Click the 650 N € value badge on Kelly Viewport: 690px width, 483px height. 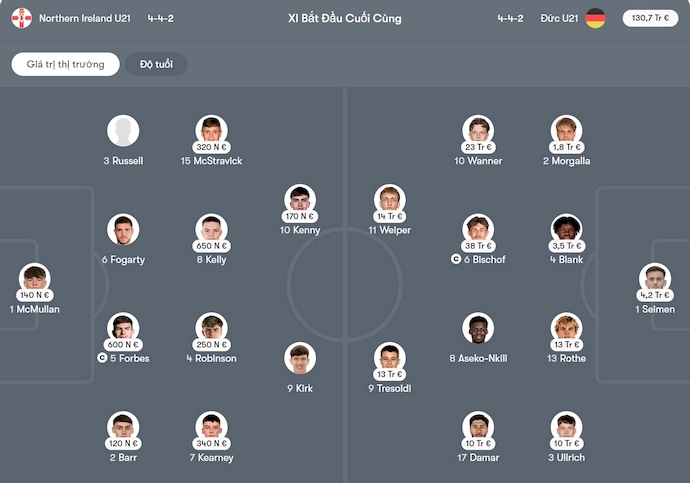click(212, 246)
